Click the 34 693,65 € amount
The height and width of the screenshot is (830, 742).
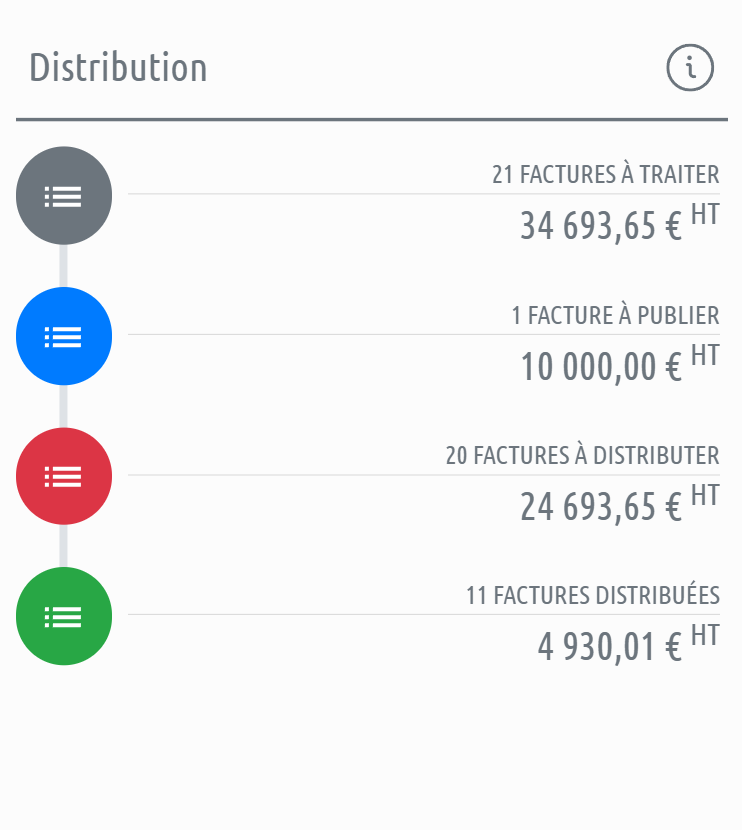(x=600, y=226)
